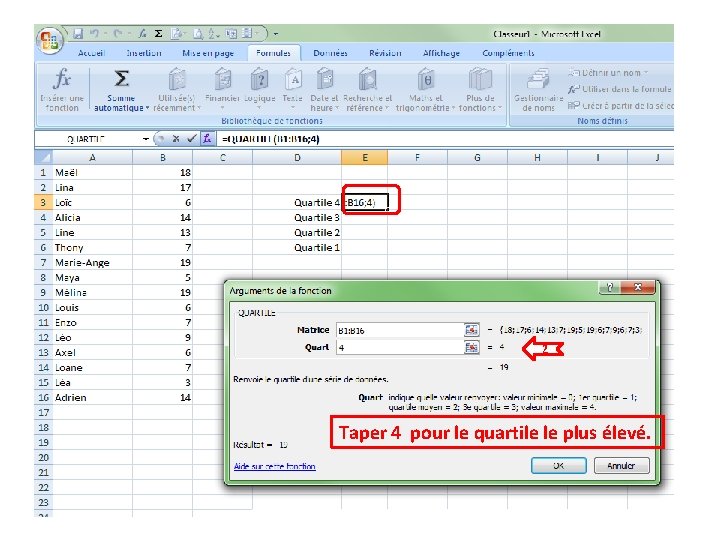The height and width of the screenshot is (540, 720).
Task: Click the dialog help question mark button
Action: (609, 288)
